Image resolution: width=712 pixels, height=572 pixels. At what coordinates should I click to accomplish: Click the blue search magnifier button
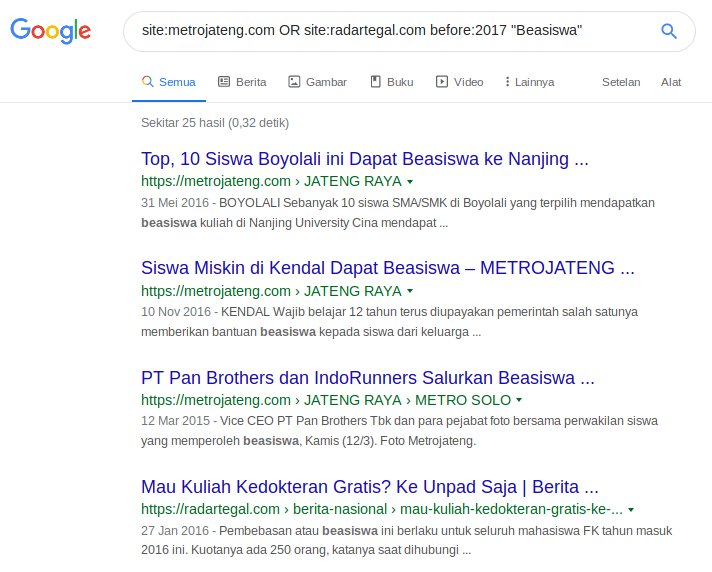click(668, 31)
